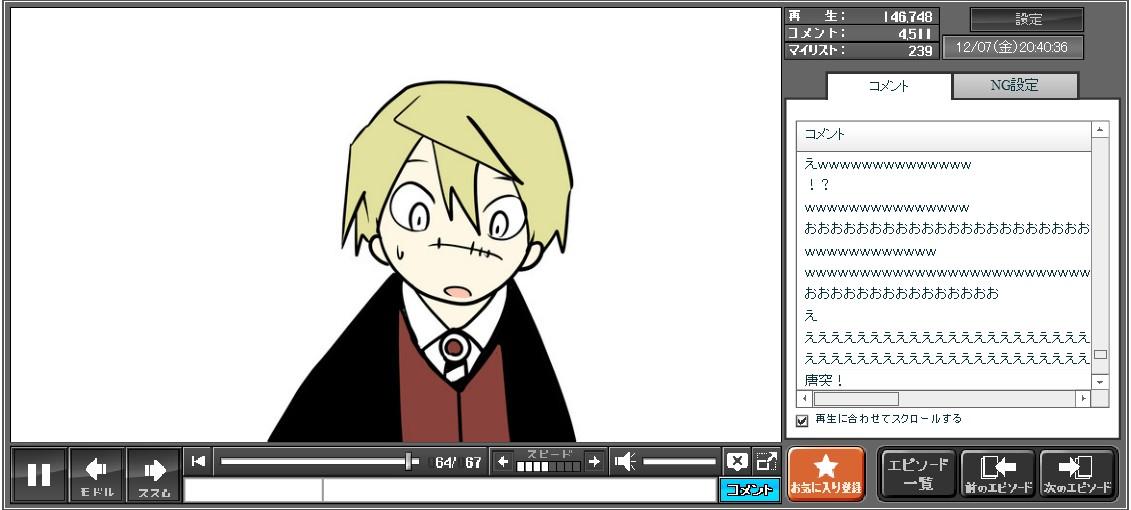Switch to the NG設定 tab

coord(1014,86)
